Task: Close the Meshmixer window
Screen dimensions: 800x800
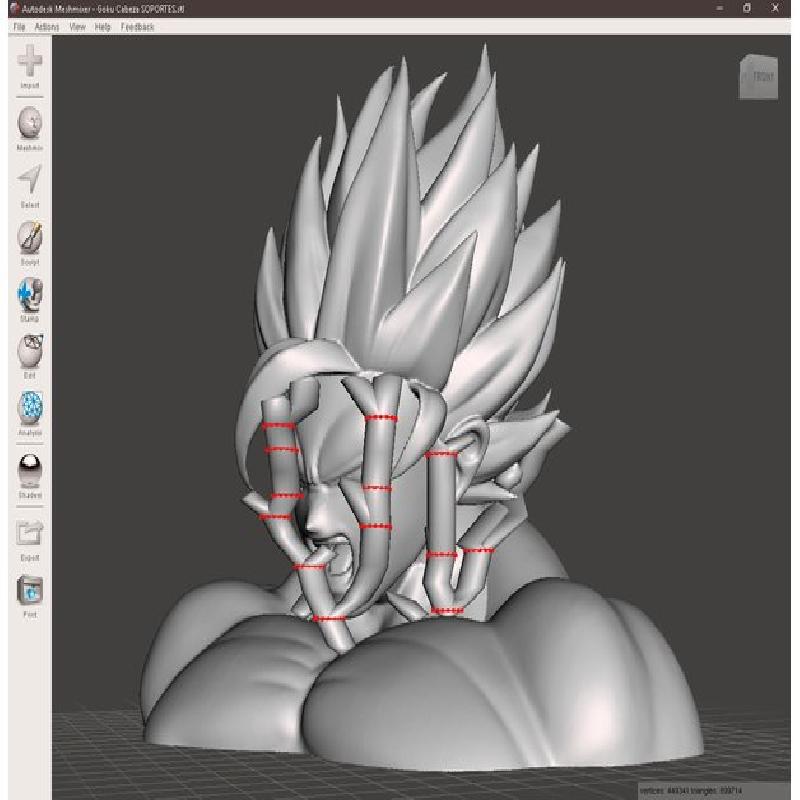Action: (x=775, y=8)
